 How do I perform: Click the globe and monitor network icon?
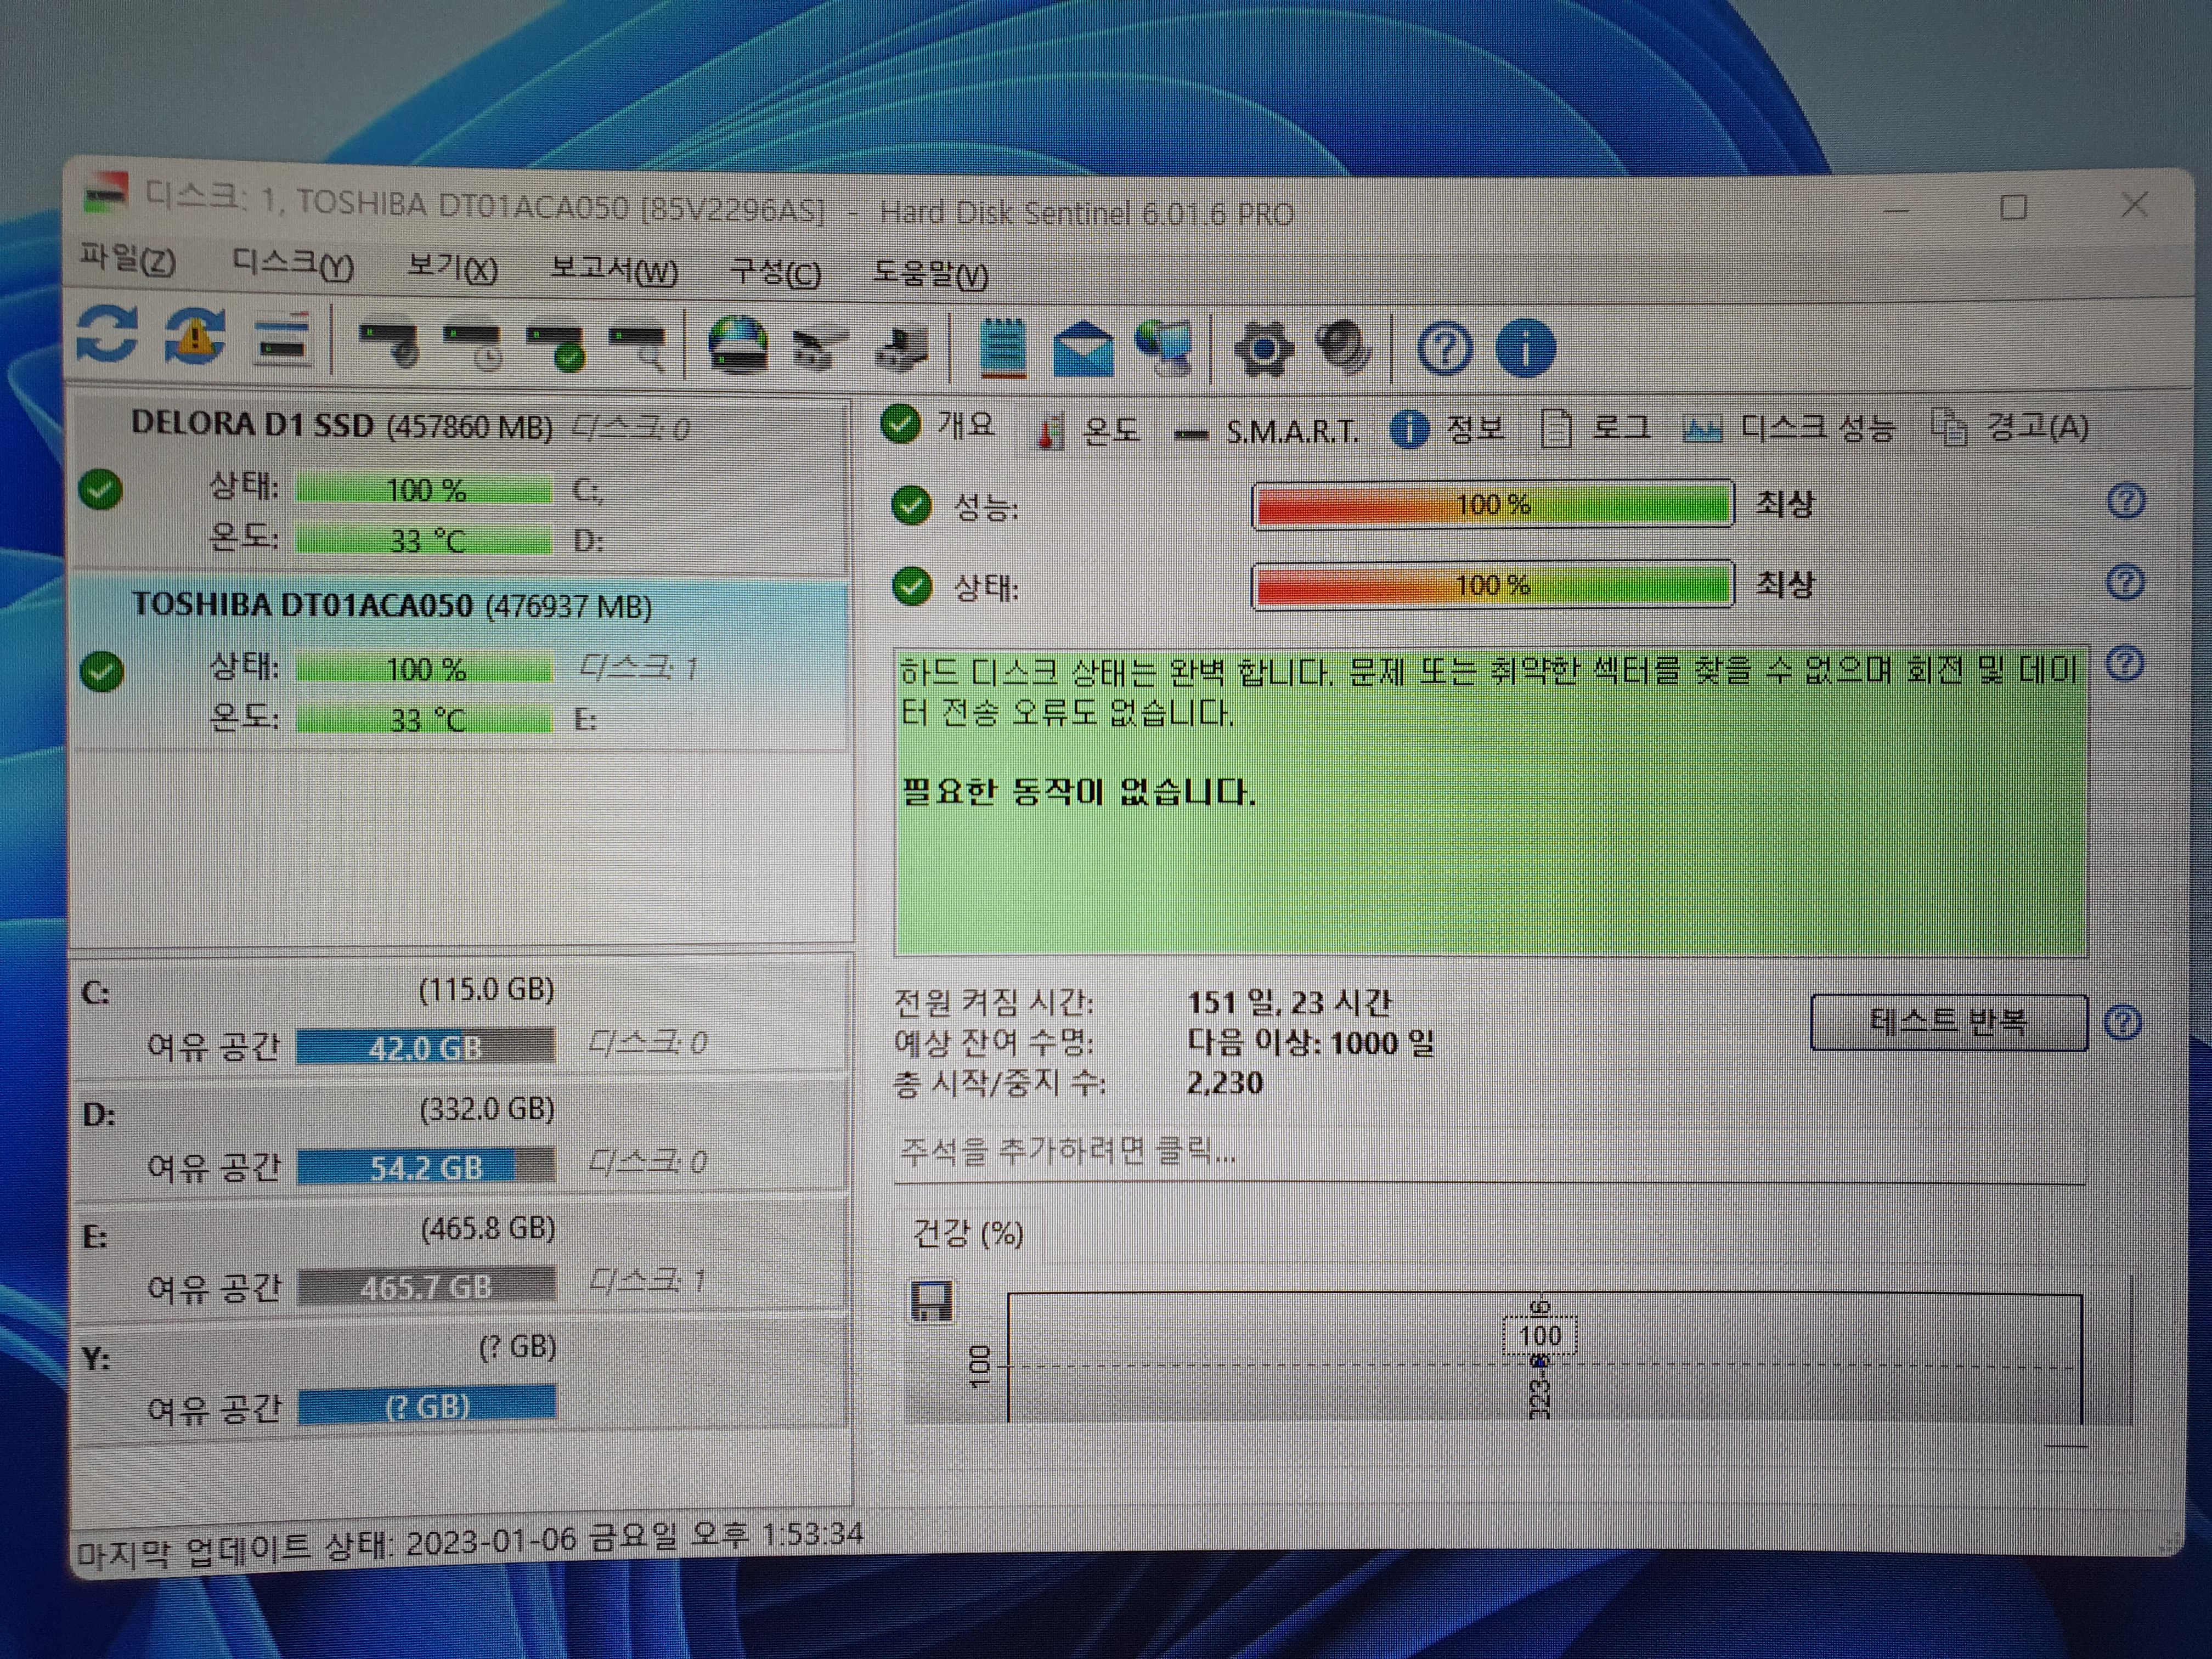[1164, 349]
